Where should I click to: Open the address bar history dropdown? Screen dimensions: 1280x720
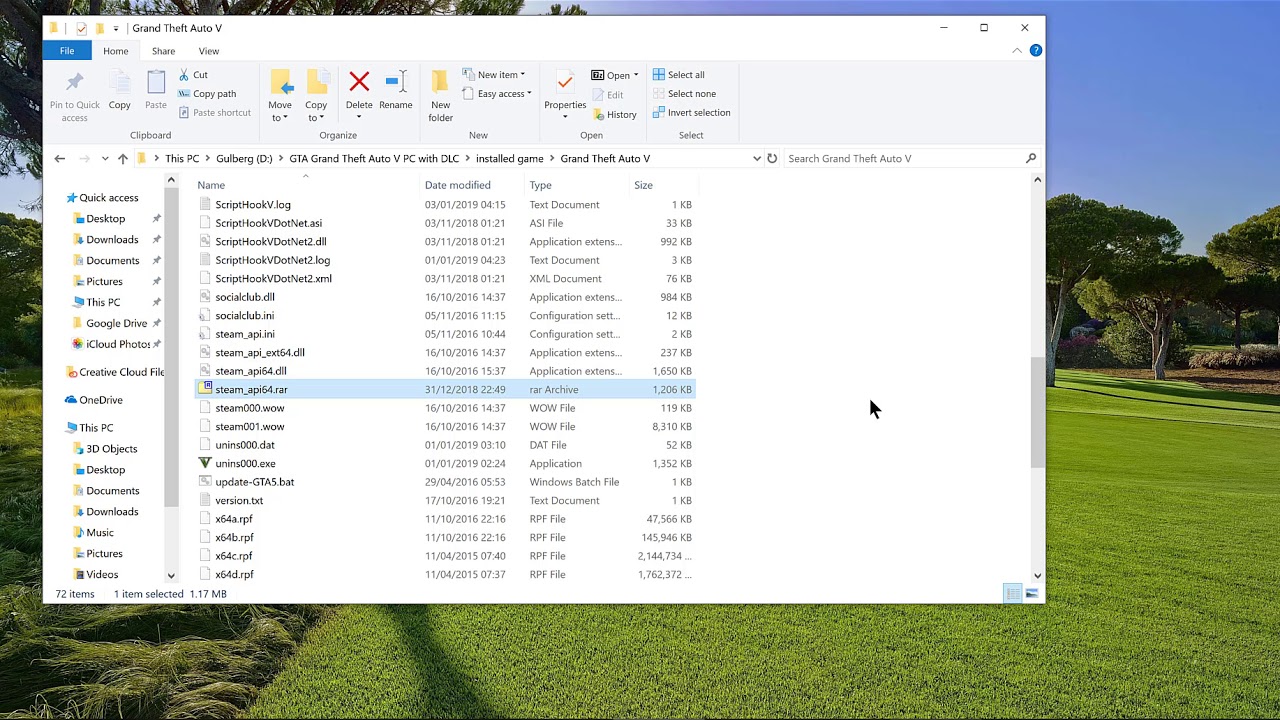757,158
